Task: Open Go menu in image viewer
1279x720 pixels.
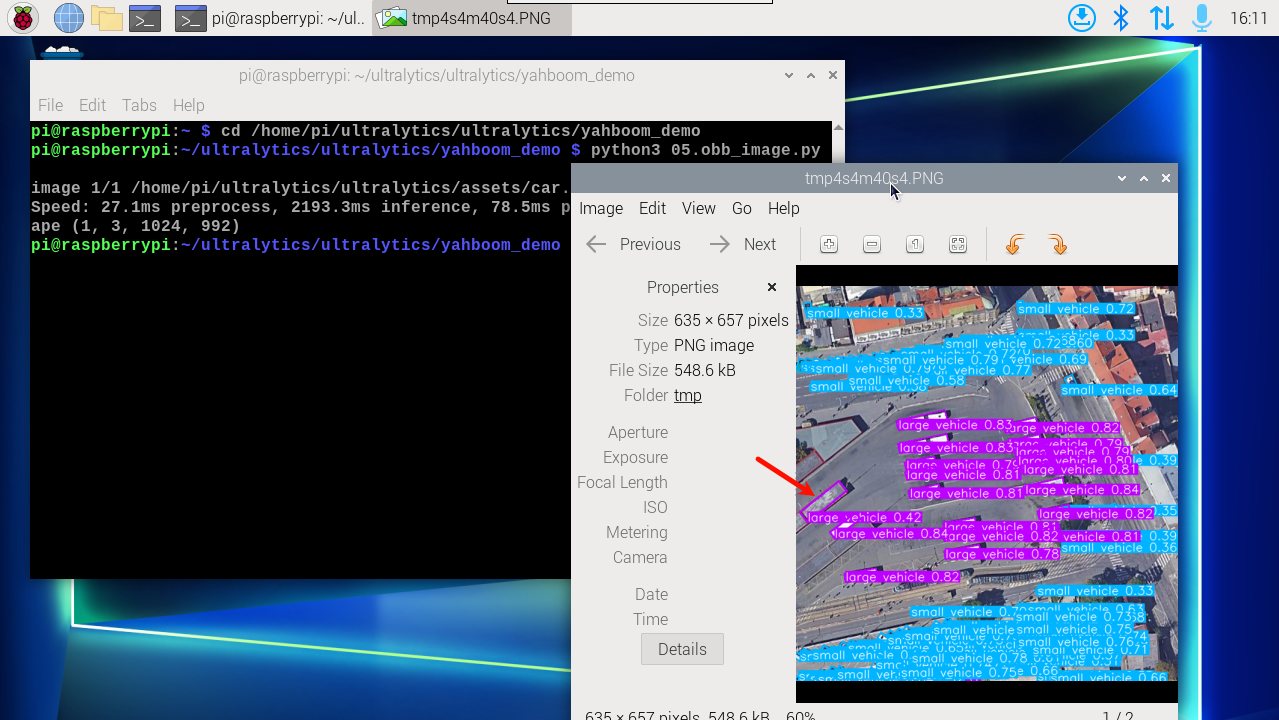Action: (742, 208)
